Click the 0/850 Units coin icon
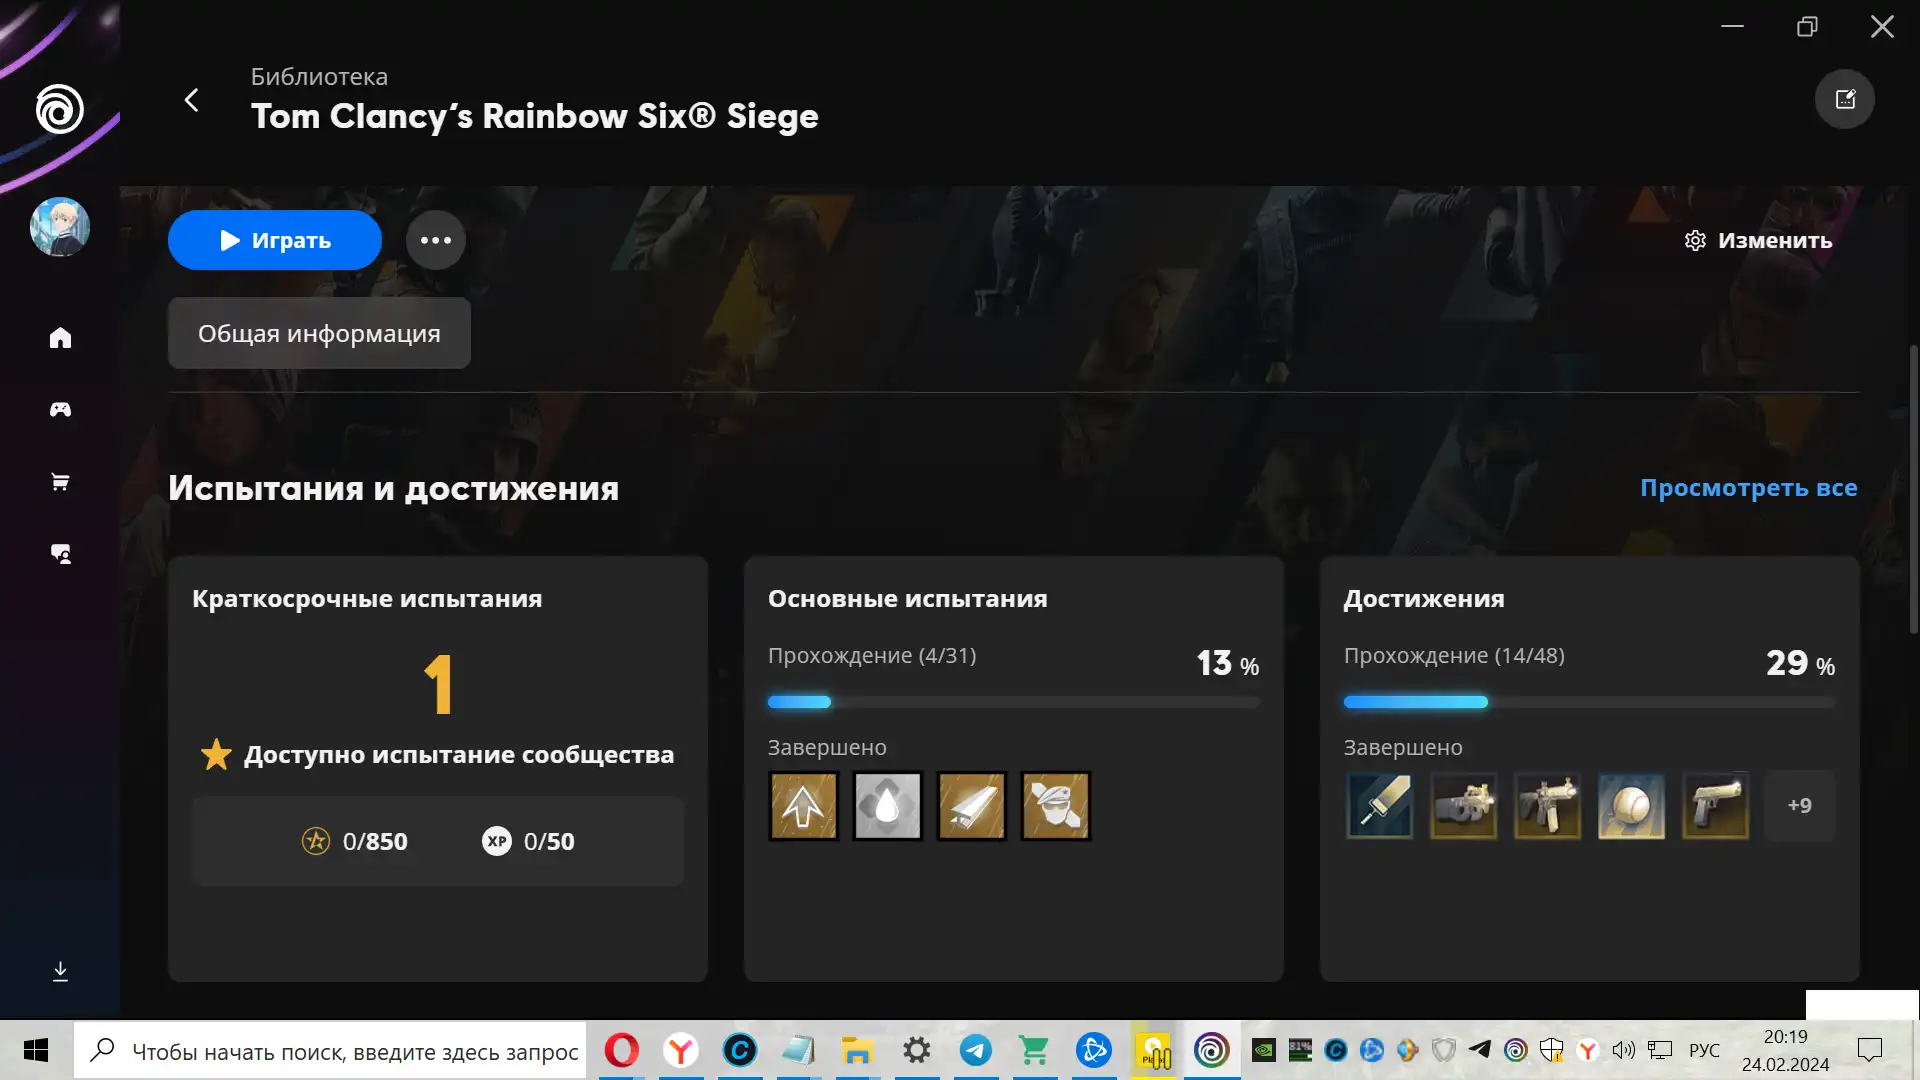The height and width of the screenshot is (1080, 1920). pyautogui.click(x=316, y=841)
